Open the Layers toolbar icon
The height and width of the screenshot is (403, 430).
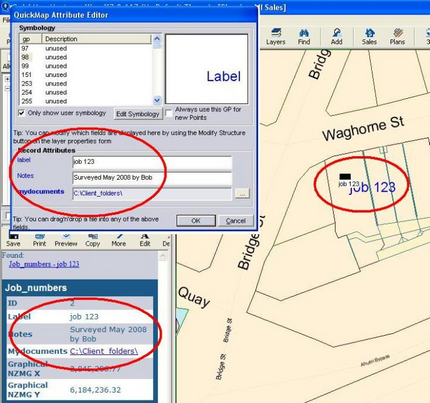(276, 37)
